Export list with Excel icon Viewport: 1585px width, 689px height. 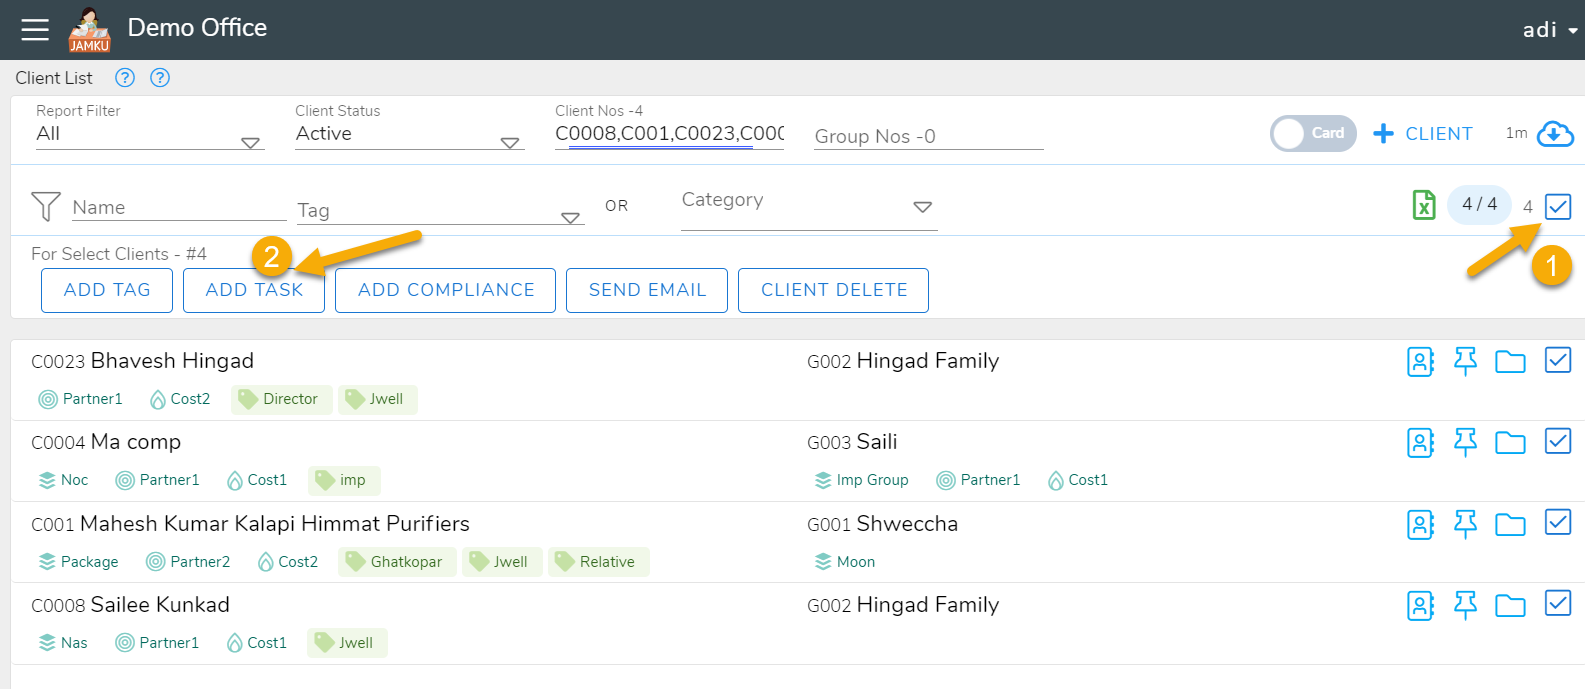click(x=1424, y=205)
